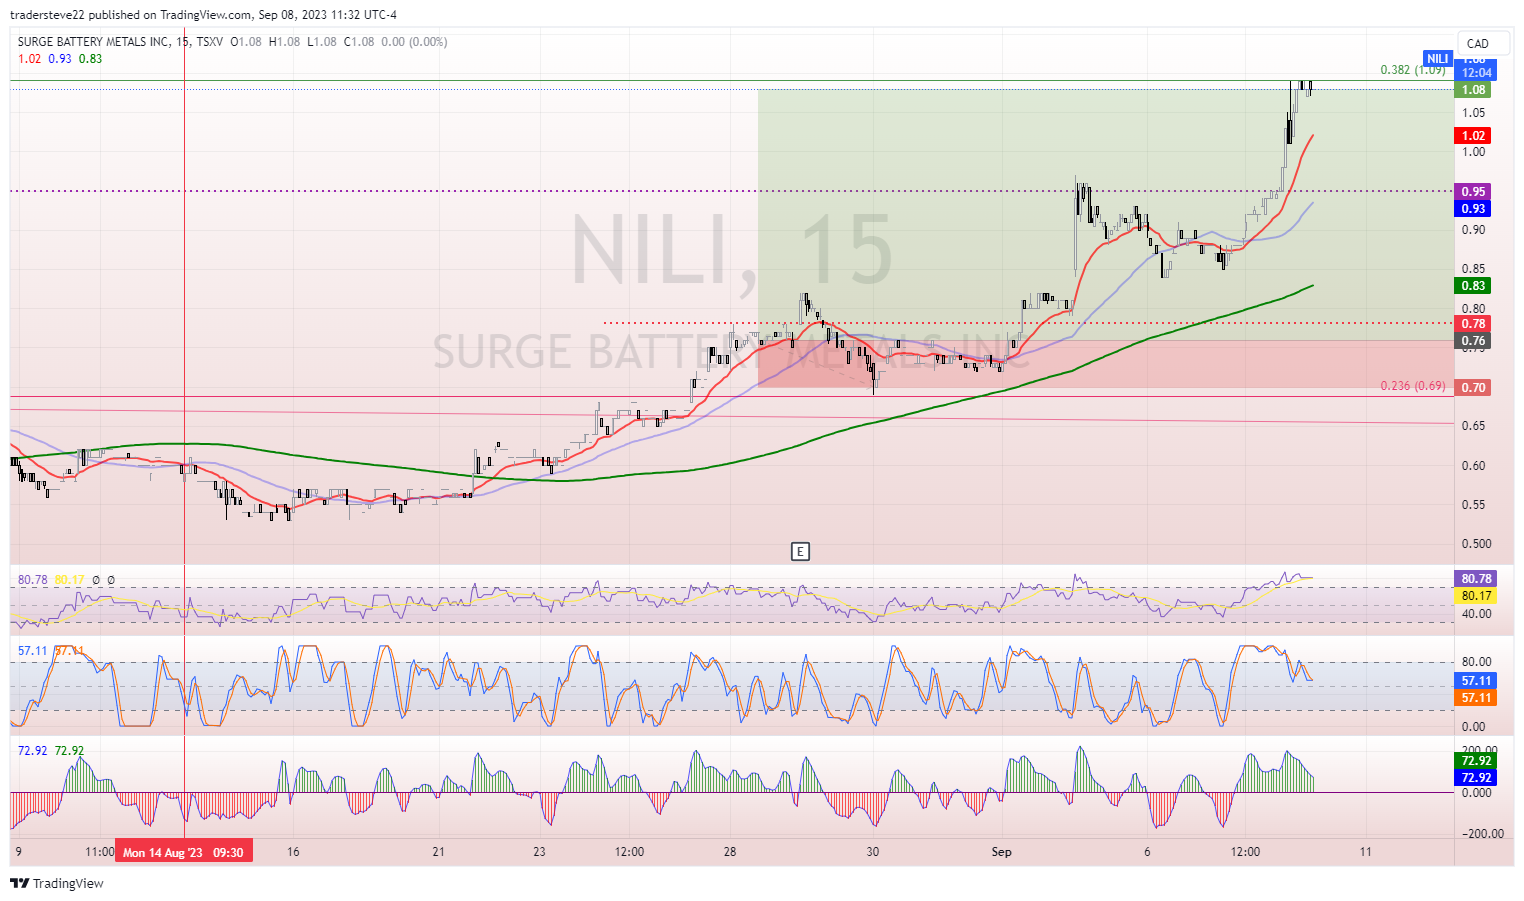This screenshot has width=1524, height=901.
Task: Select the red 0.78 price line label
Action: pos(1473,324)
